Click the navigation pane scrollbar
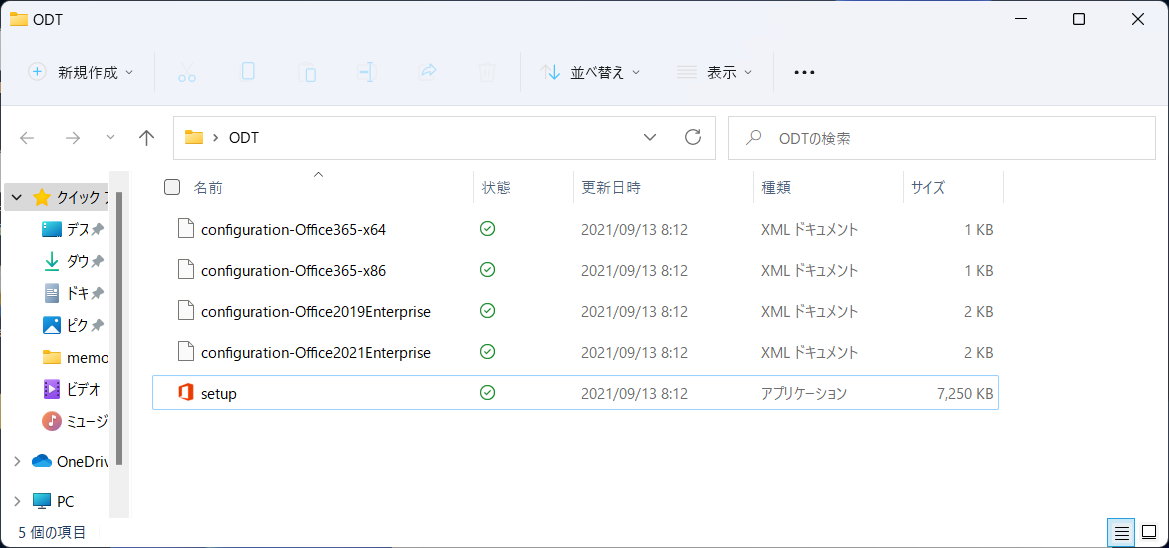The height and width of the screenshot is (548, 1169). coord(119,328)
